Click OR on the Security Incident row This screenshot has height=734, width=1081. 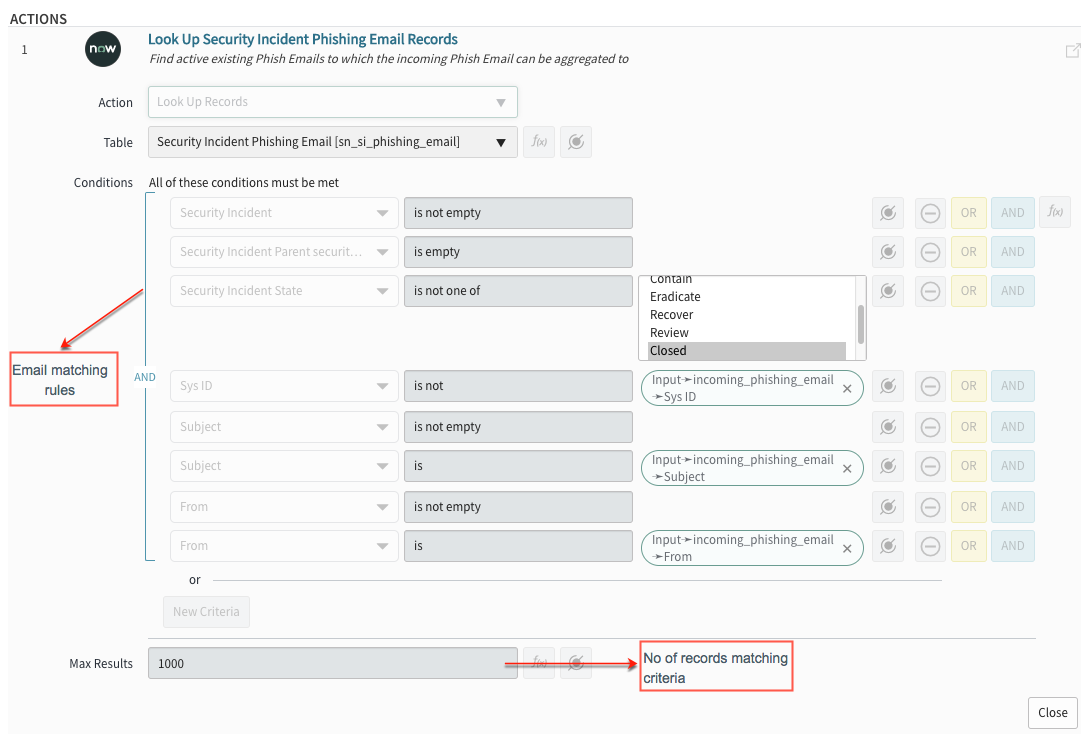(x=969, y=213)
